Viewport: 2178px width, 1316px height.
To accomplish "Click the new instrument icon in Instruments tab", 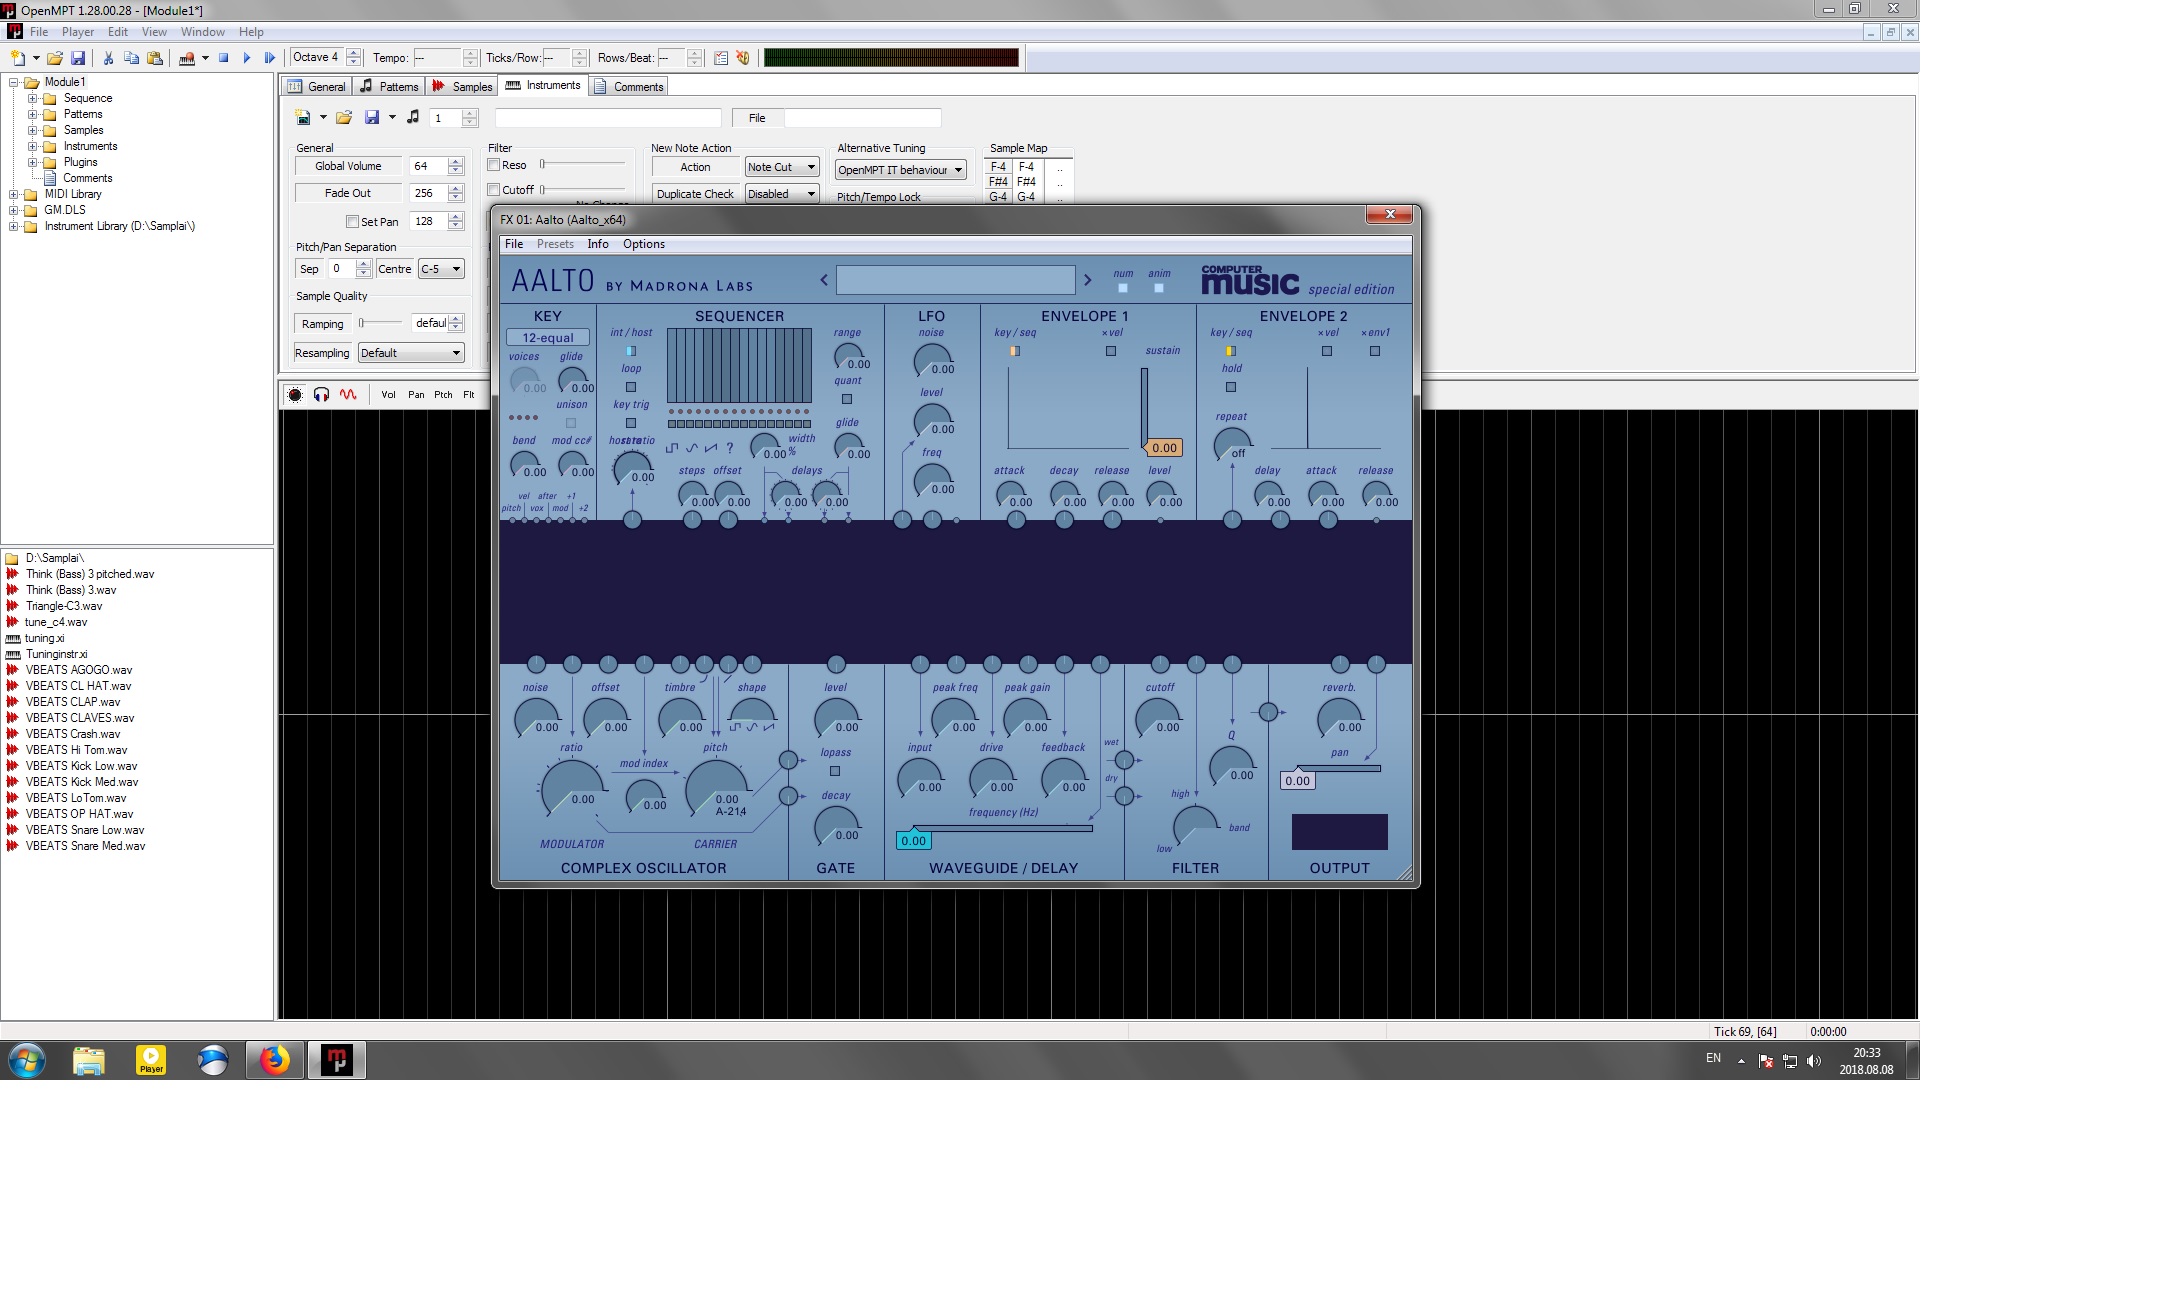I will tap(303, 118).
